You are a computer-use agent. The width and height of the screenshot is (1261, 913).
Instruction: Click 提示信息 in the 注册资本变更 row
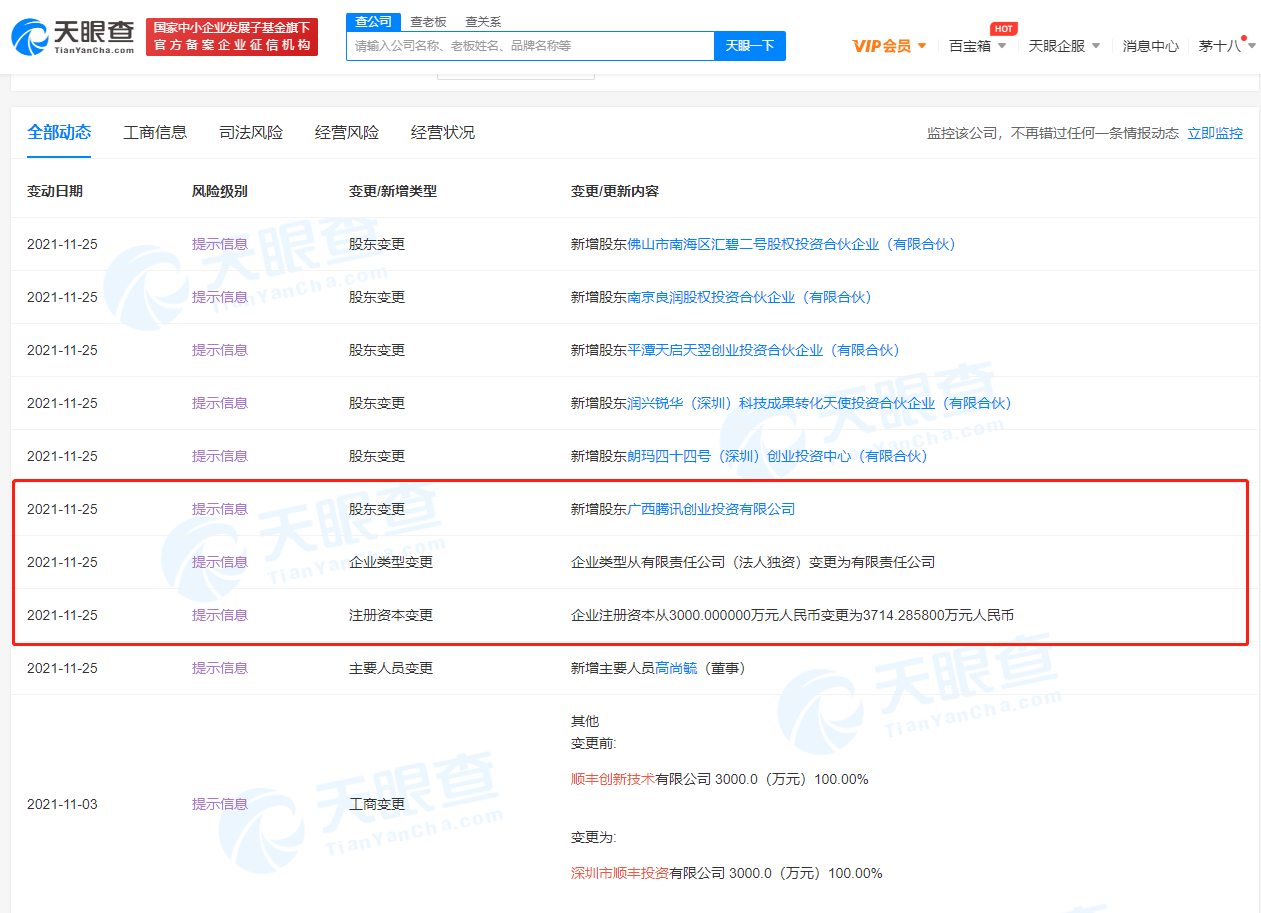pos(220,615)
